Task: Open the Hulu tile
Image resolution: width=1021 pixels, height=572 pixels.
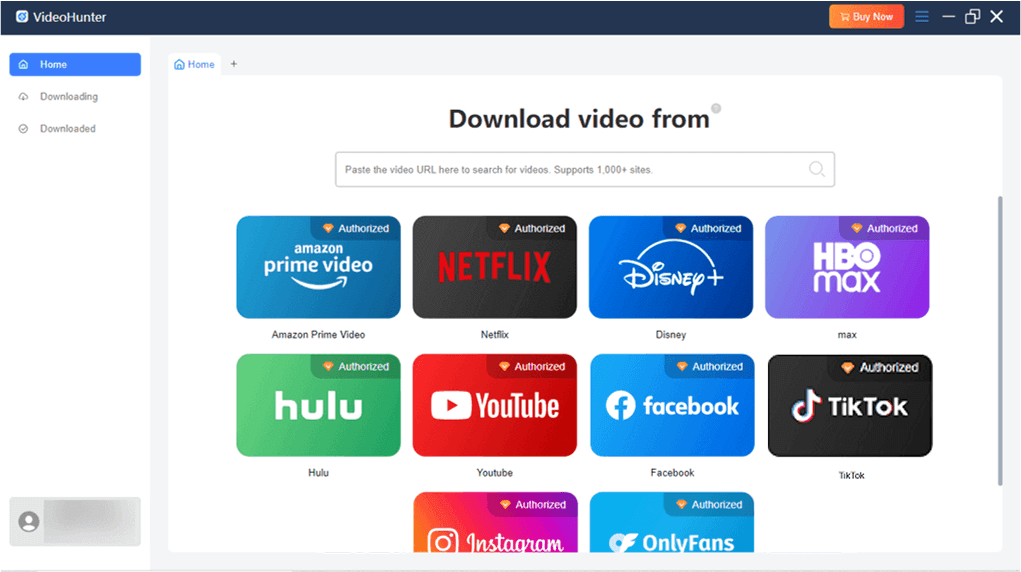Action: 318,405
